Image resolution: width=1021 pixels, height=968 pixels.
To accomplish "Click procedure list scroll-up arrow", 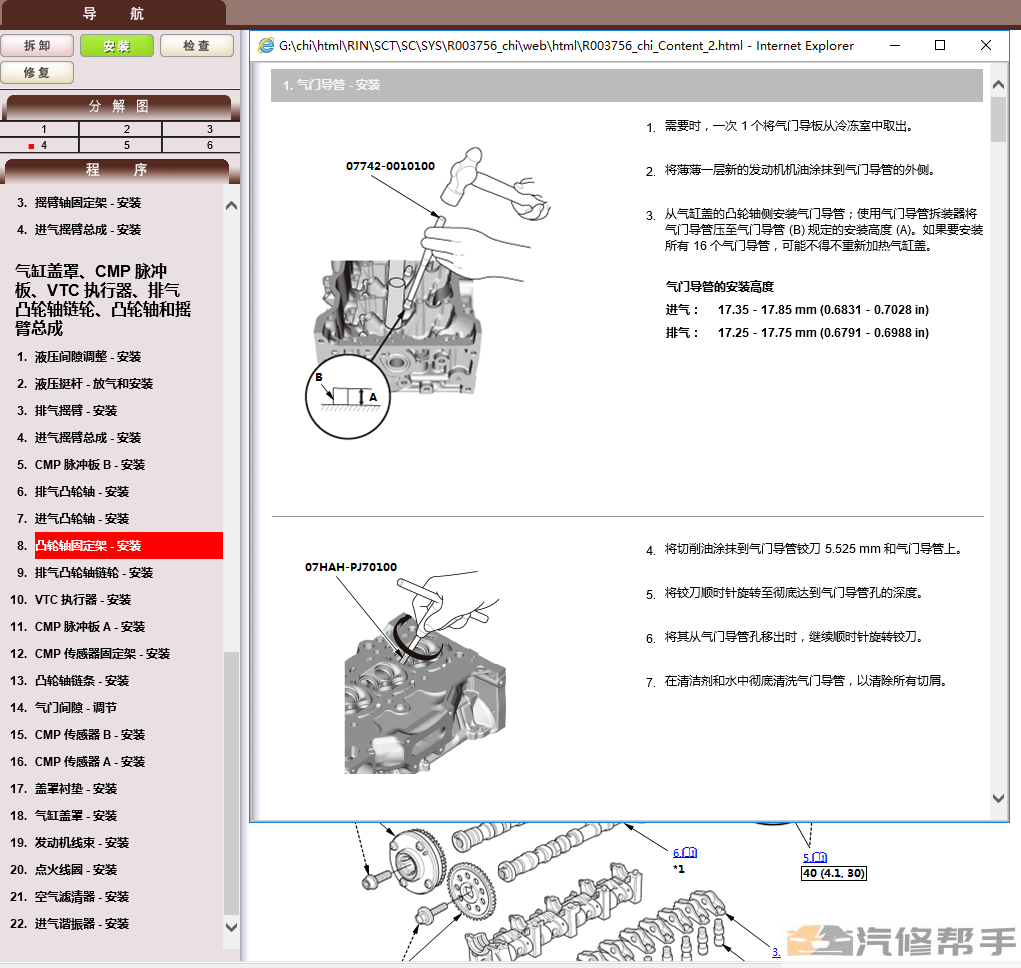I will (x=231, y=206).
